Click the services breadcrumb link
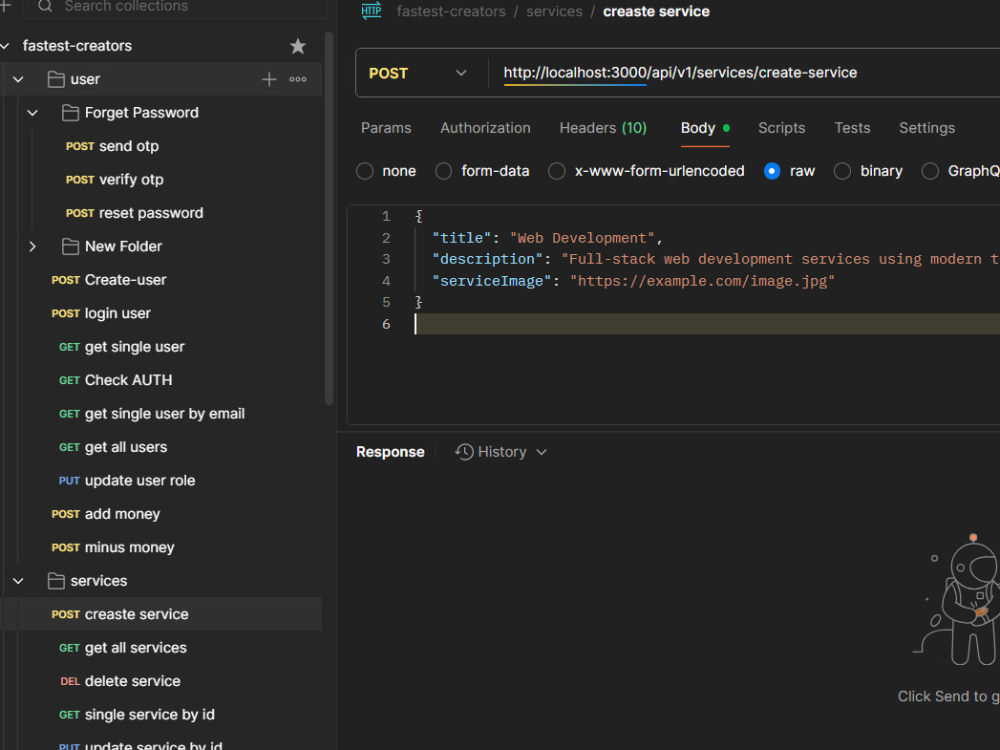The image size is (1000, 750). pos(554,11)
